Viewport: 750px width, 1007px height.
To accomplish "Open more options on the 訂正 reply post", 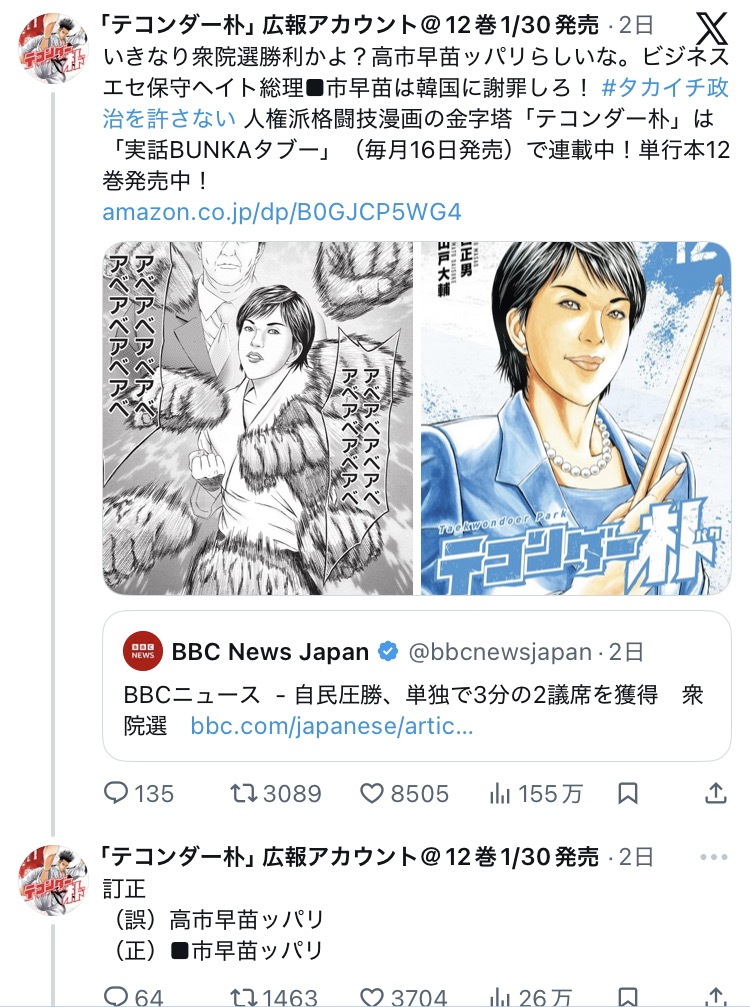I will click(x=714, y=857).
